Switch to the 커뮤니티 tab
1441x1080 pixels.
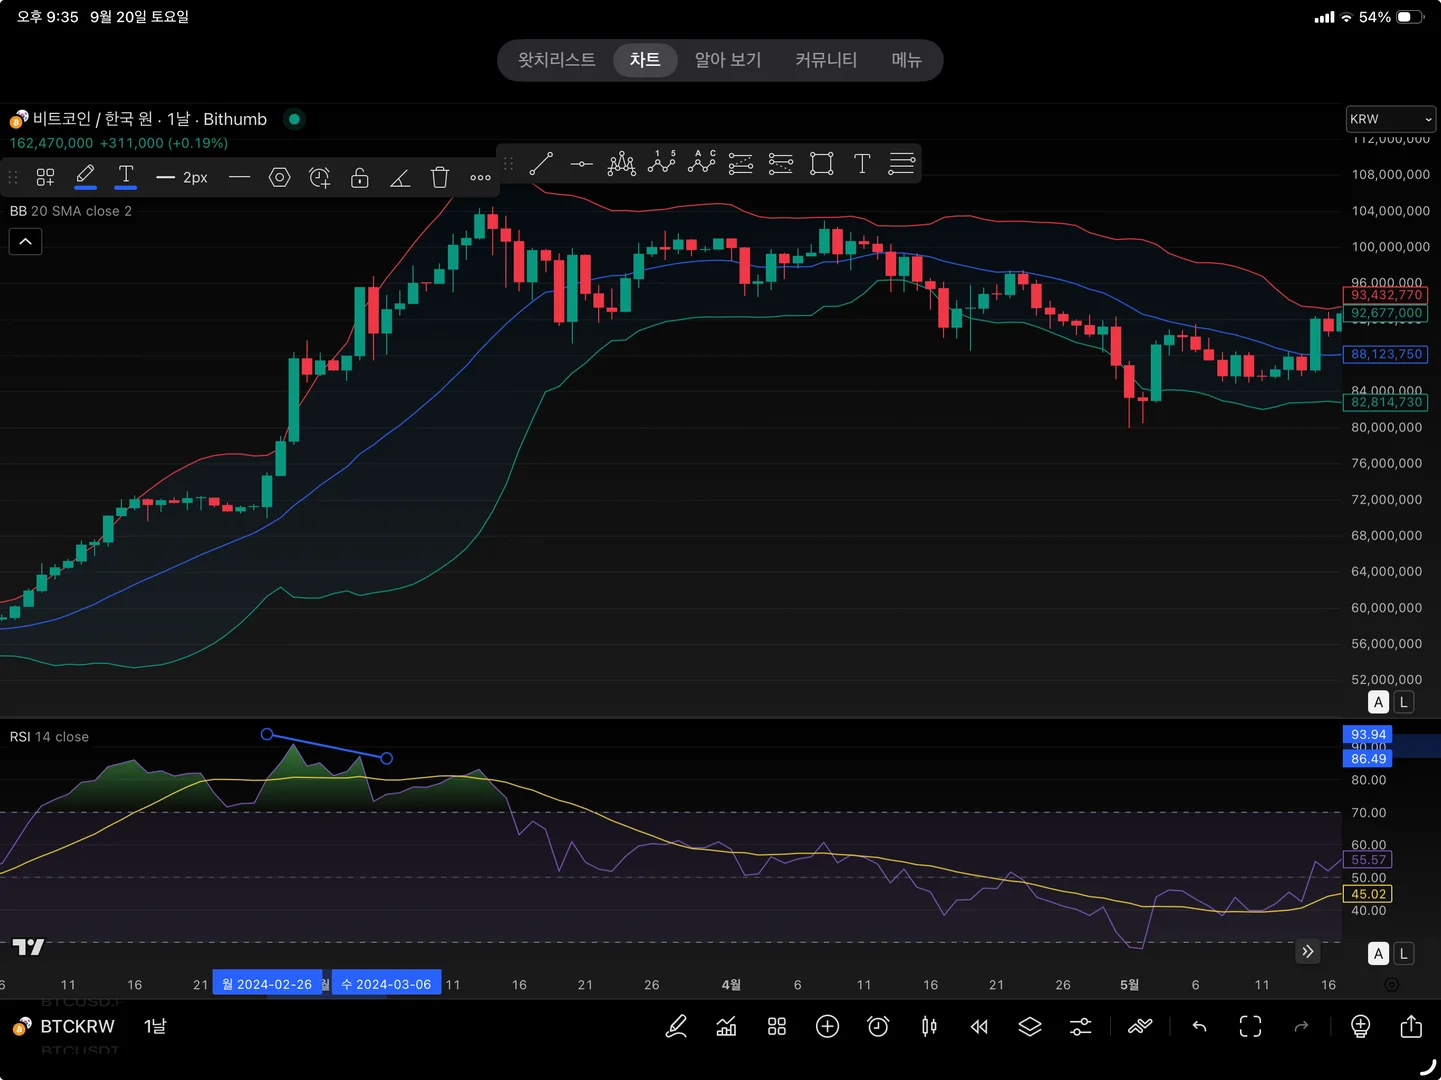pyautogui.click(x=826, y=60)
